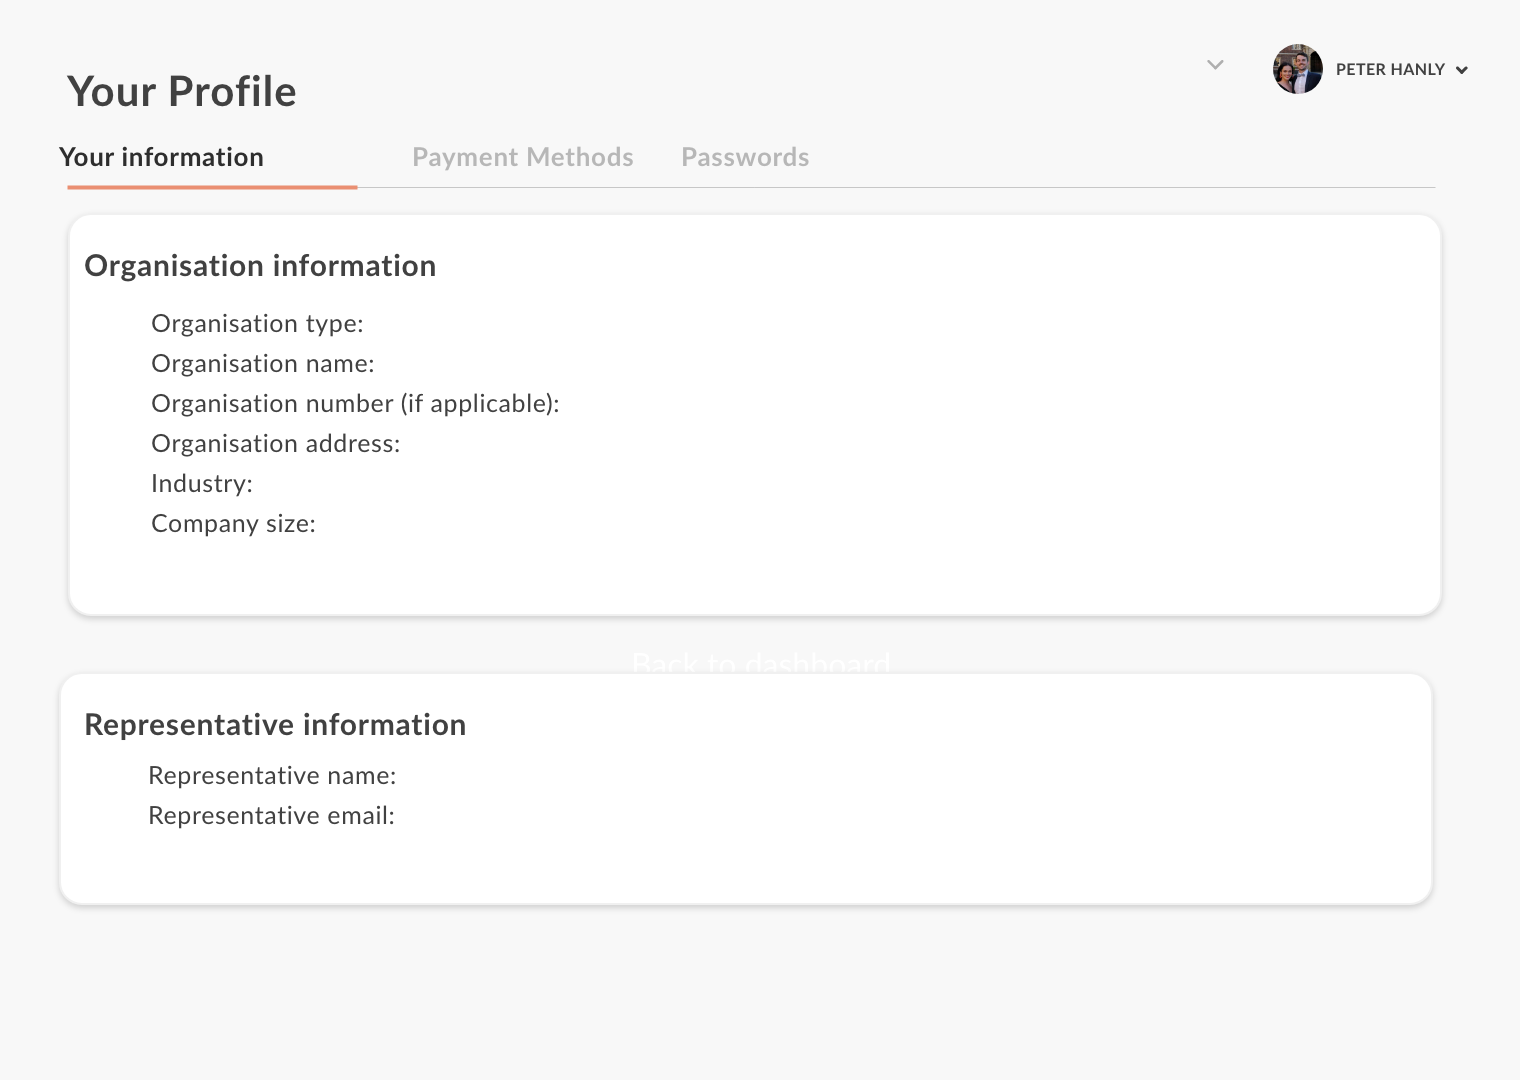Image resolution: width=1520 pixels, height=1080 pixels.
Task: Click the orange underline under Your information
Action: click(212, 187)
